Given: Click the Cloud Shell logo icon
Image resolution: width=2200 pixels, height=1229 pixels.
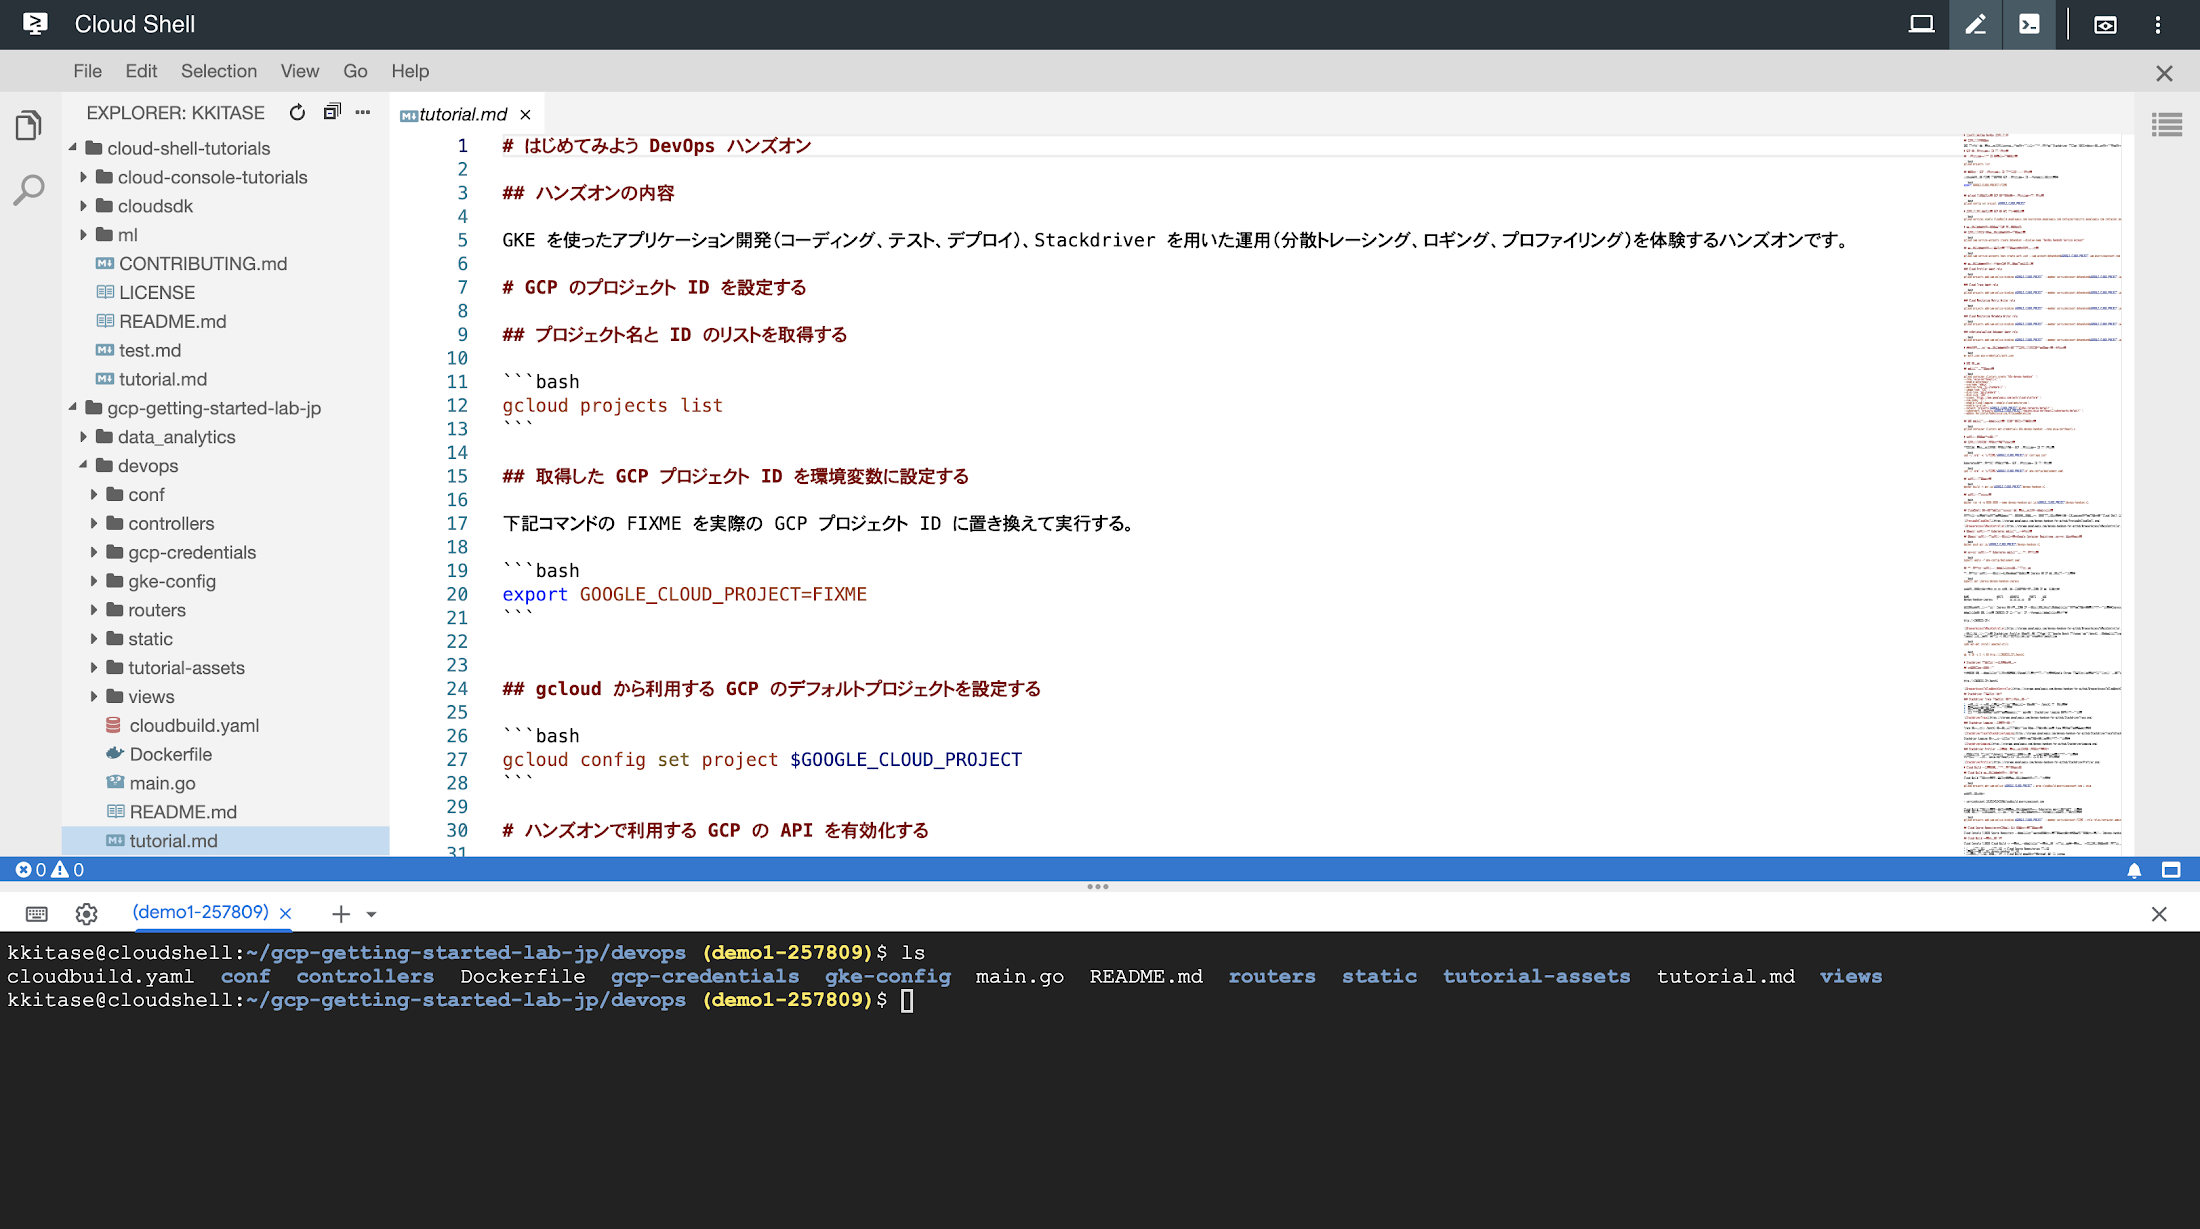Looking at the screenshot, I should coord(35,24).
